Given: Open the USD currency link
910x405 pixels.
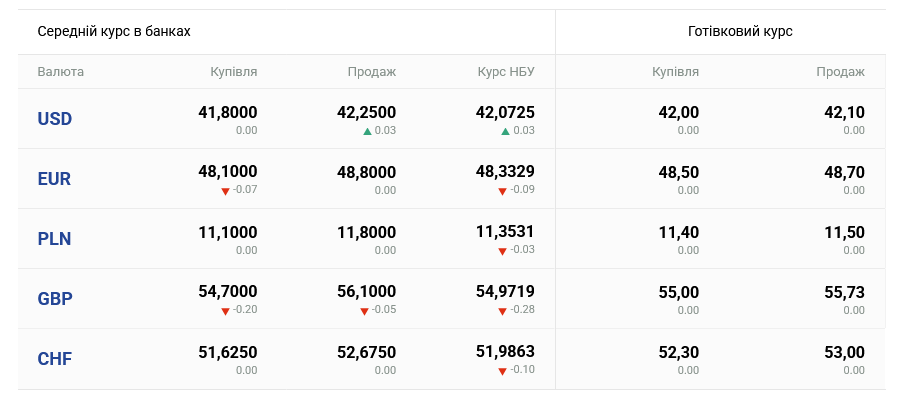Looking at the screenshot, I should click(x=55, y=119).
